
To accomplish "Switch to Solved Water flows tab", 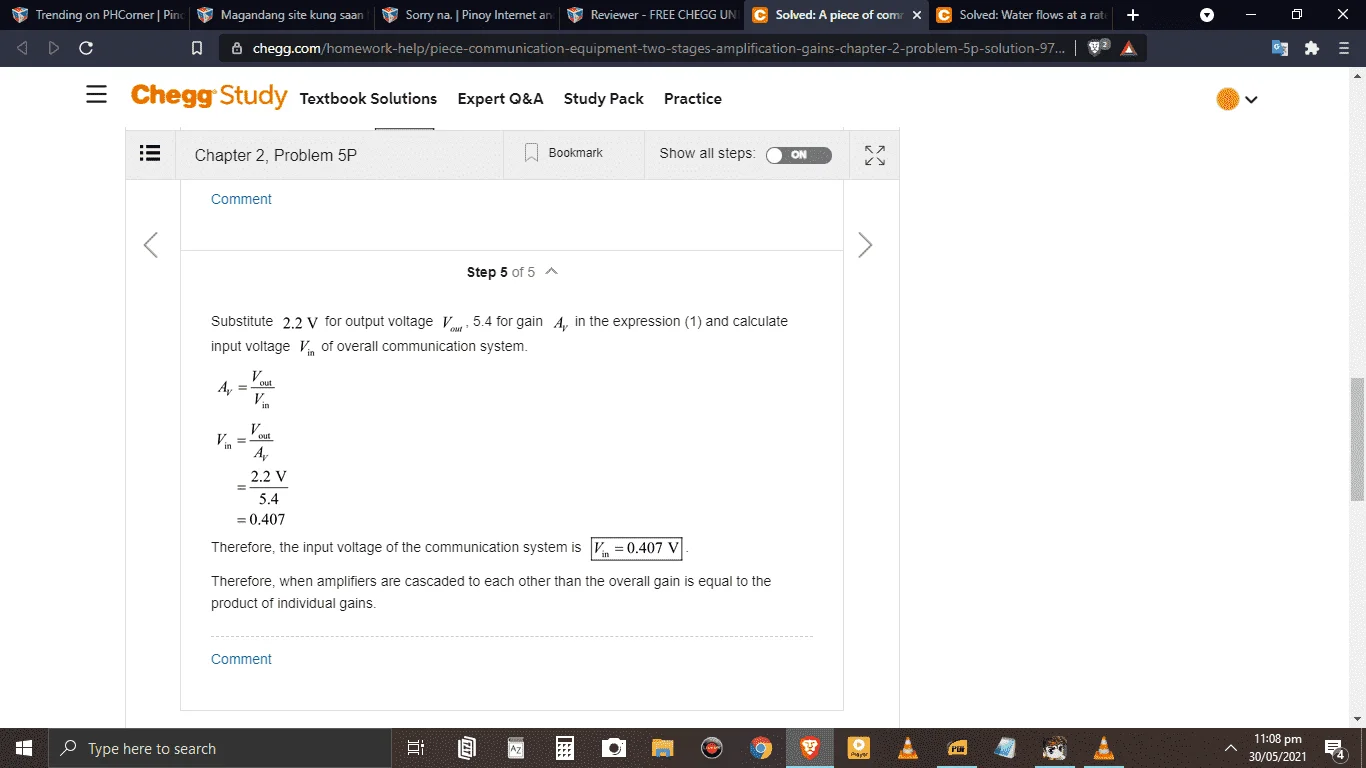I will point(1022,15).
